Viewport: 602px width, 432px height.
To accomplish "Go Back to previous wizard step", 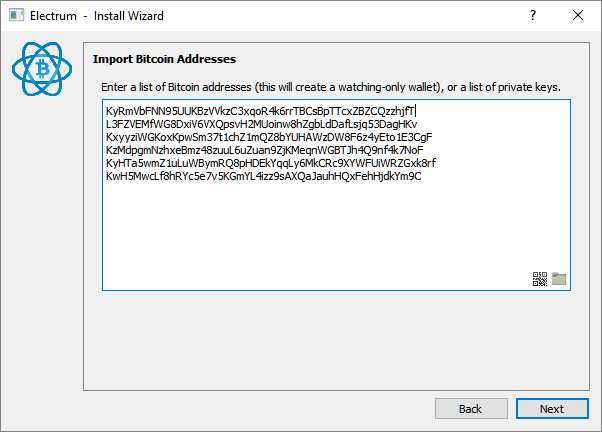I will (471, 409).
